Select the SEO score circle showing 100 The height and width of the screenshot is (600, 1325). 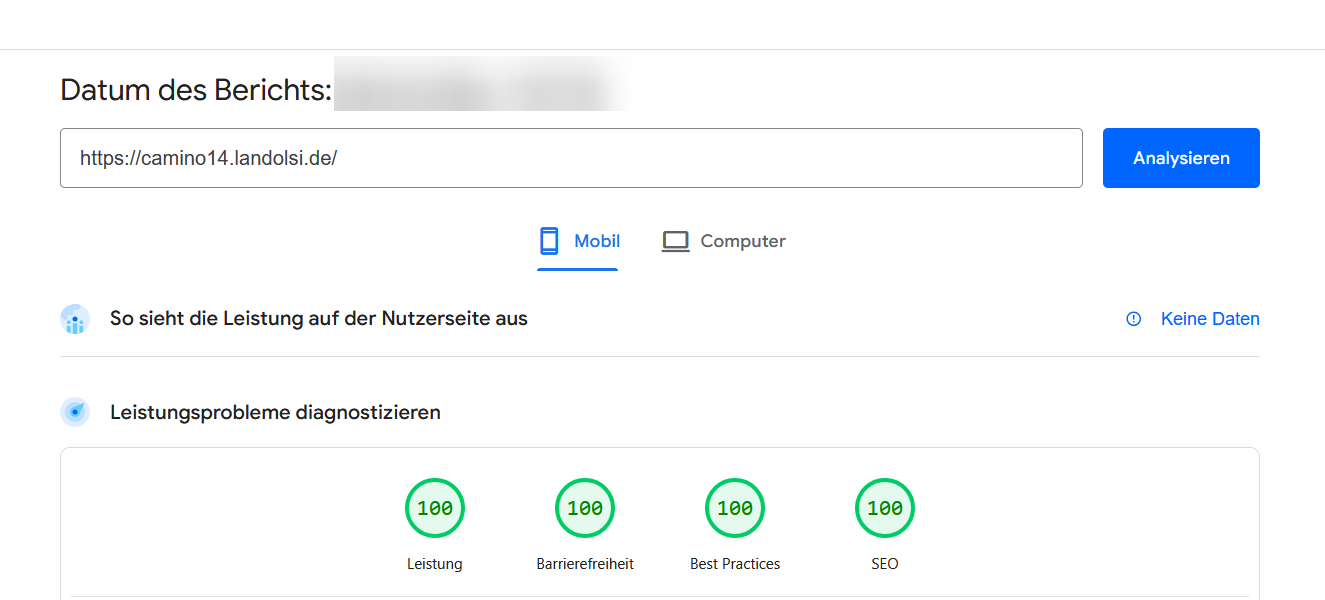(884, 507)
